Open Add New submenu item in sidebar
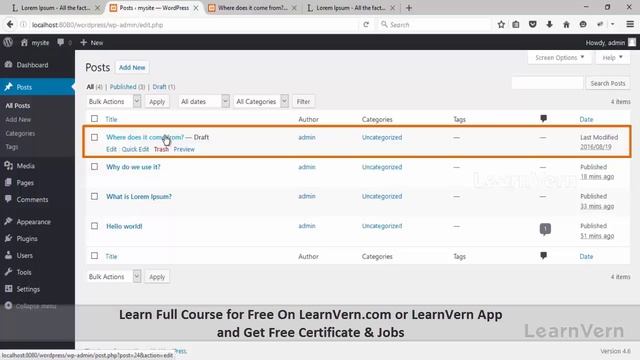 click(18, 120)
